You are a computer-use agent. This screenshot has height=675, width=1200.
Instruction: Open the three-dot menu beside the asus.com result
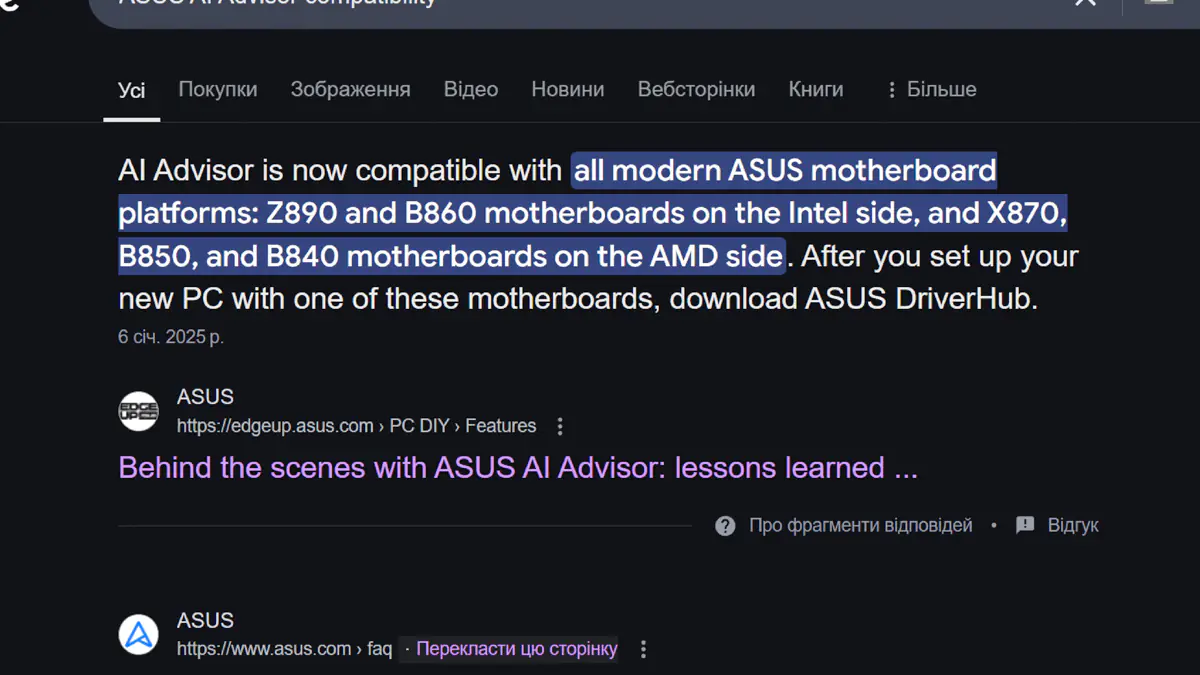[643, 648]
